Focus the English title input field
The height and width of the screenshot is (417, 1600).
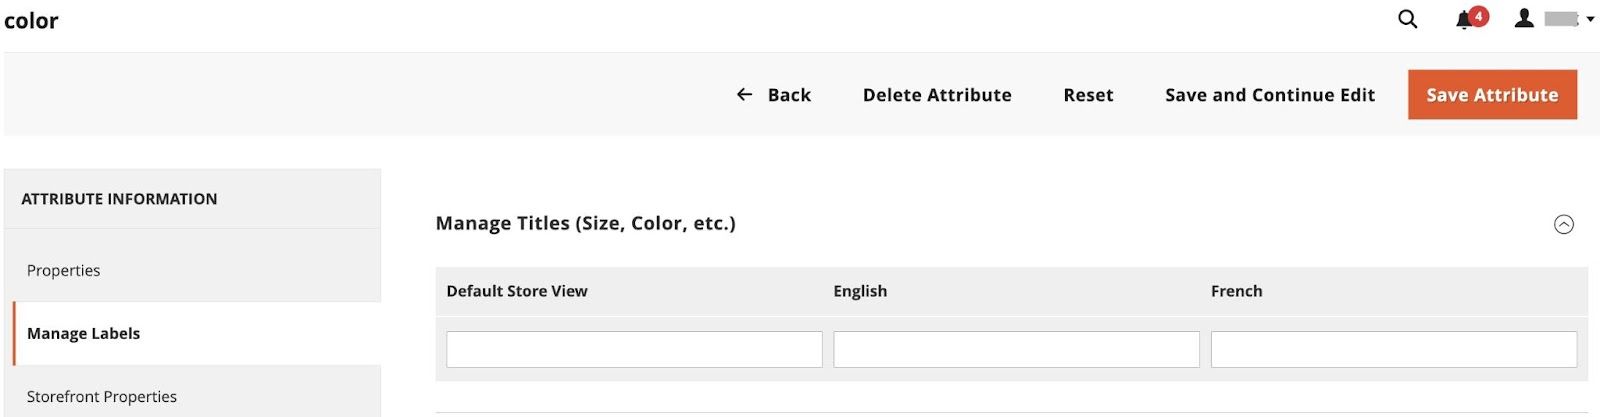pos(1016,350)
